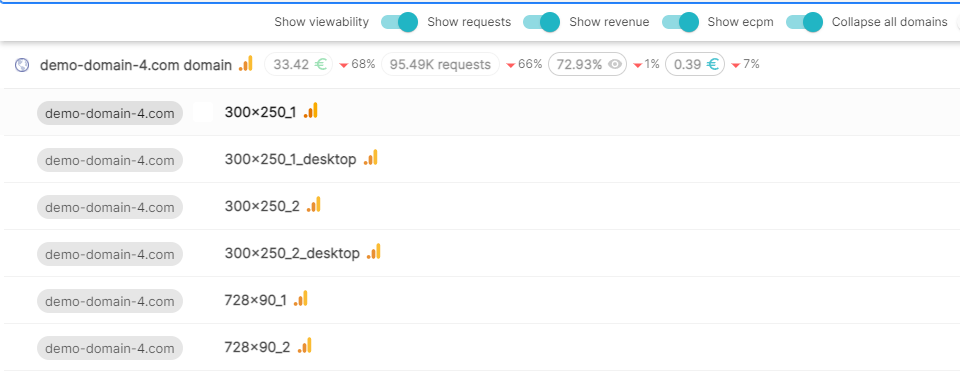Disable the Show requests switch
The image size is (960, 379).
click(541, 22)
